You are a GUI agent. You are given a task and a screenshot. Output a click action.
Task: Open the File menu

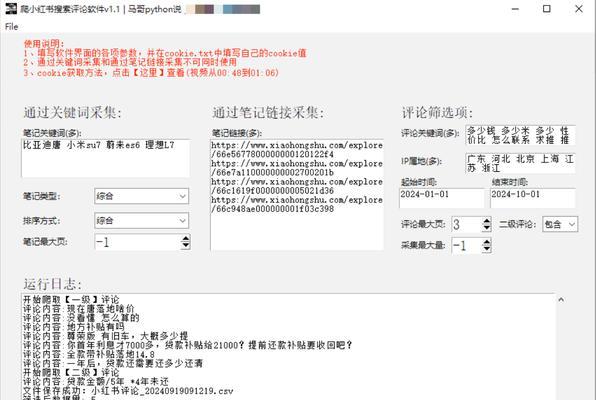click(11, 27)
